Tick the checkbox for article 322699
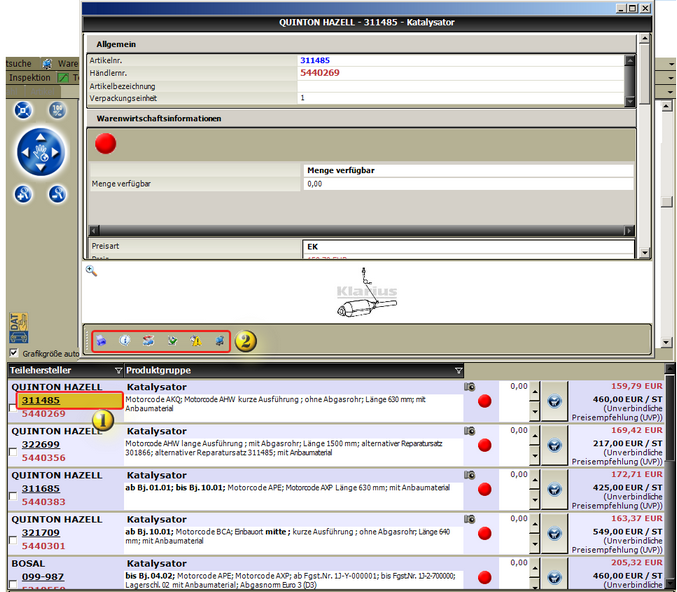Viewport: 677px width, 592px height. pyautogui.click(x=13, y=452)
